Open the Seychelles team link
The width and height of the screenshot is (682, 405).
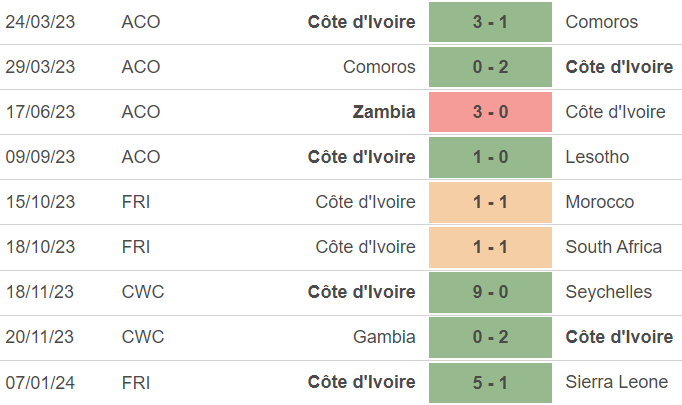click(x=608, y=292)
